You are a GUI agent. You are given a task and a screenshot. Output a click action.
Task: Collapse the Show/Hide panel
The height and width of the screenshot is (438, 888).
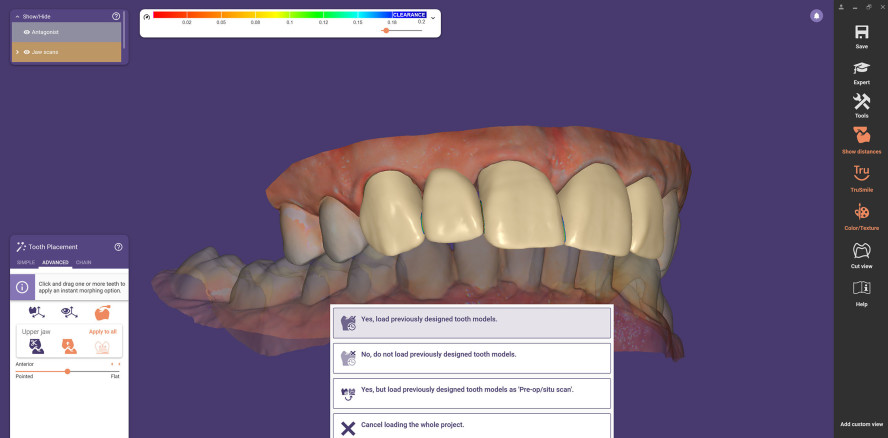click(x=17, y=17)
